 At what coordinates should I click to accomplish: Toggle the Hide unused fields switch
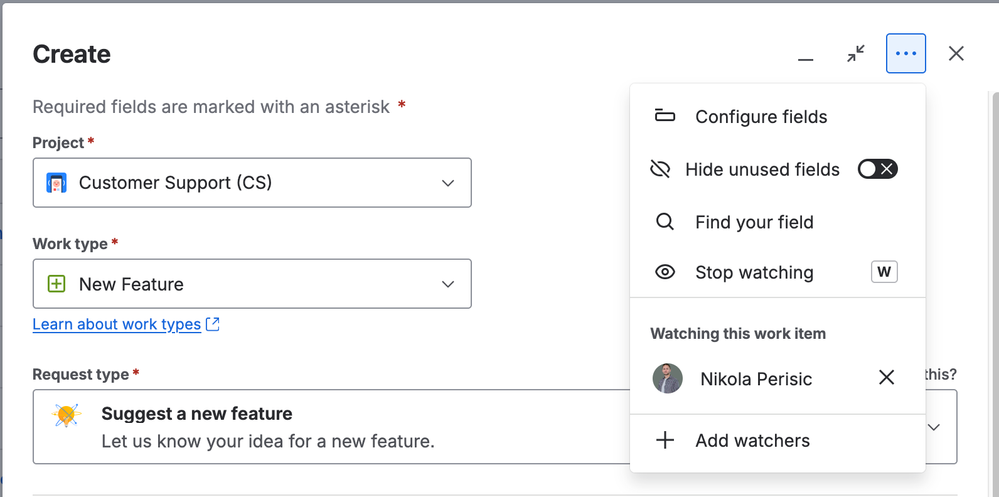pyautogui.click(x=877, y=169)
